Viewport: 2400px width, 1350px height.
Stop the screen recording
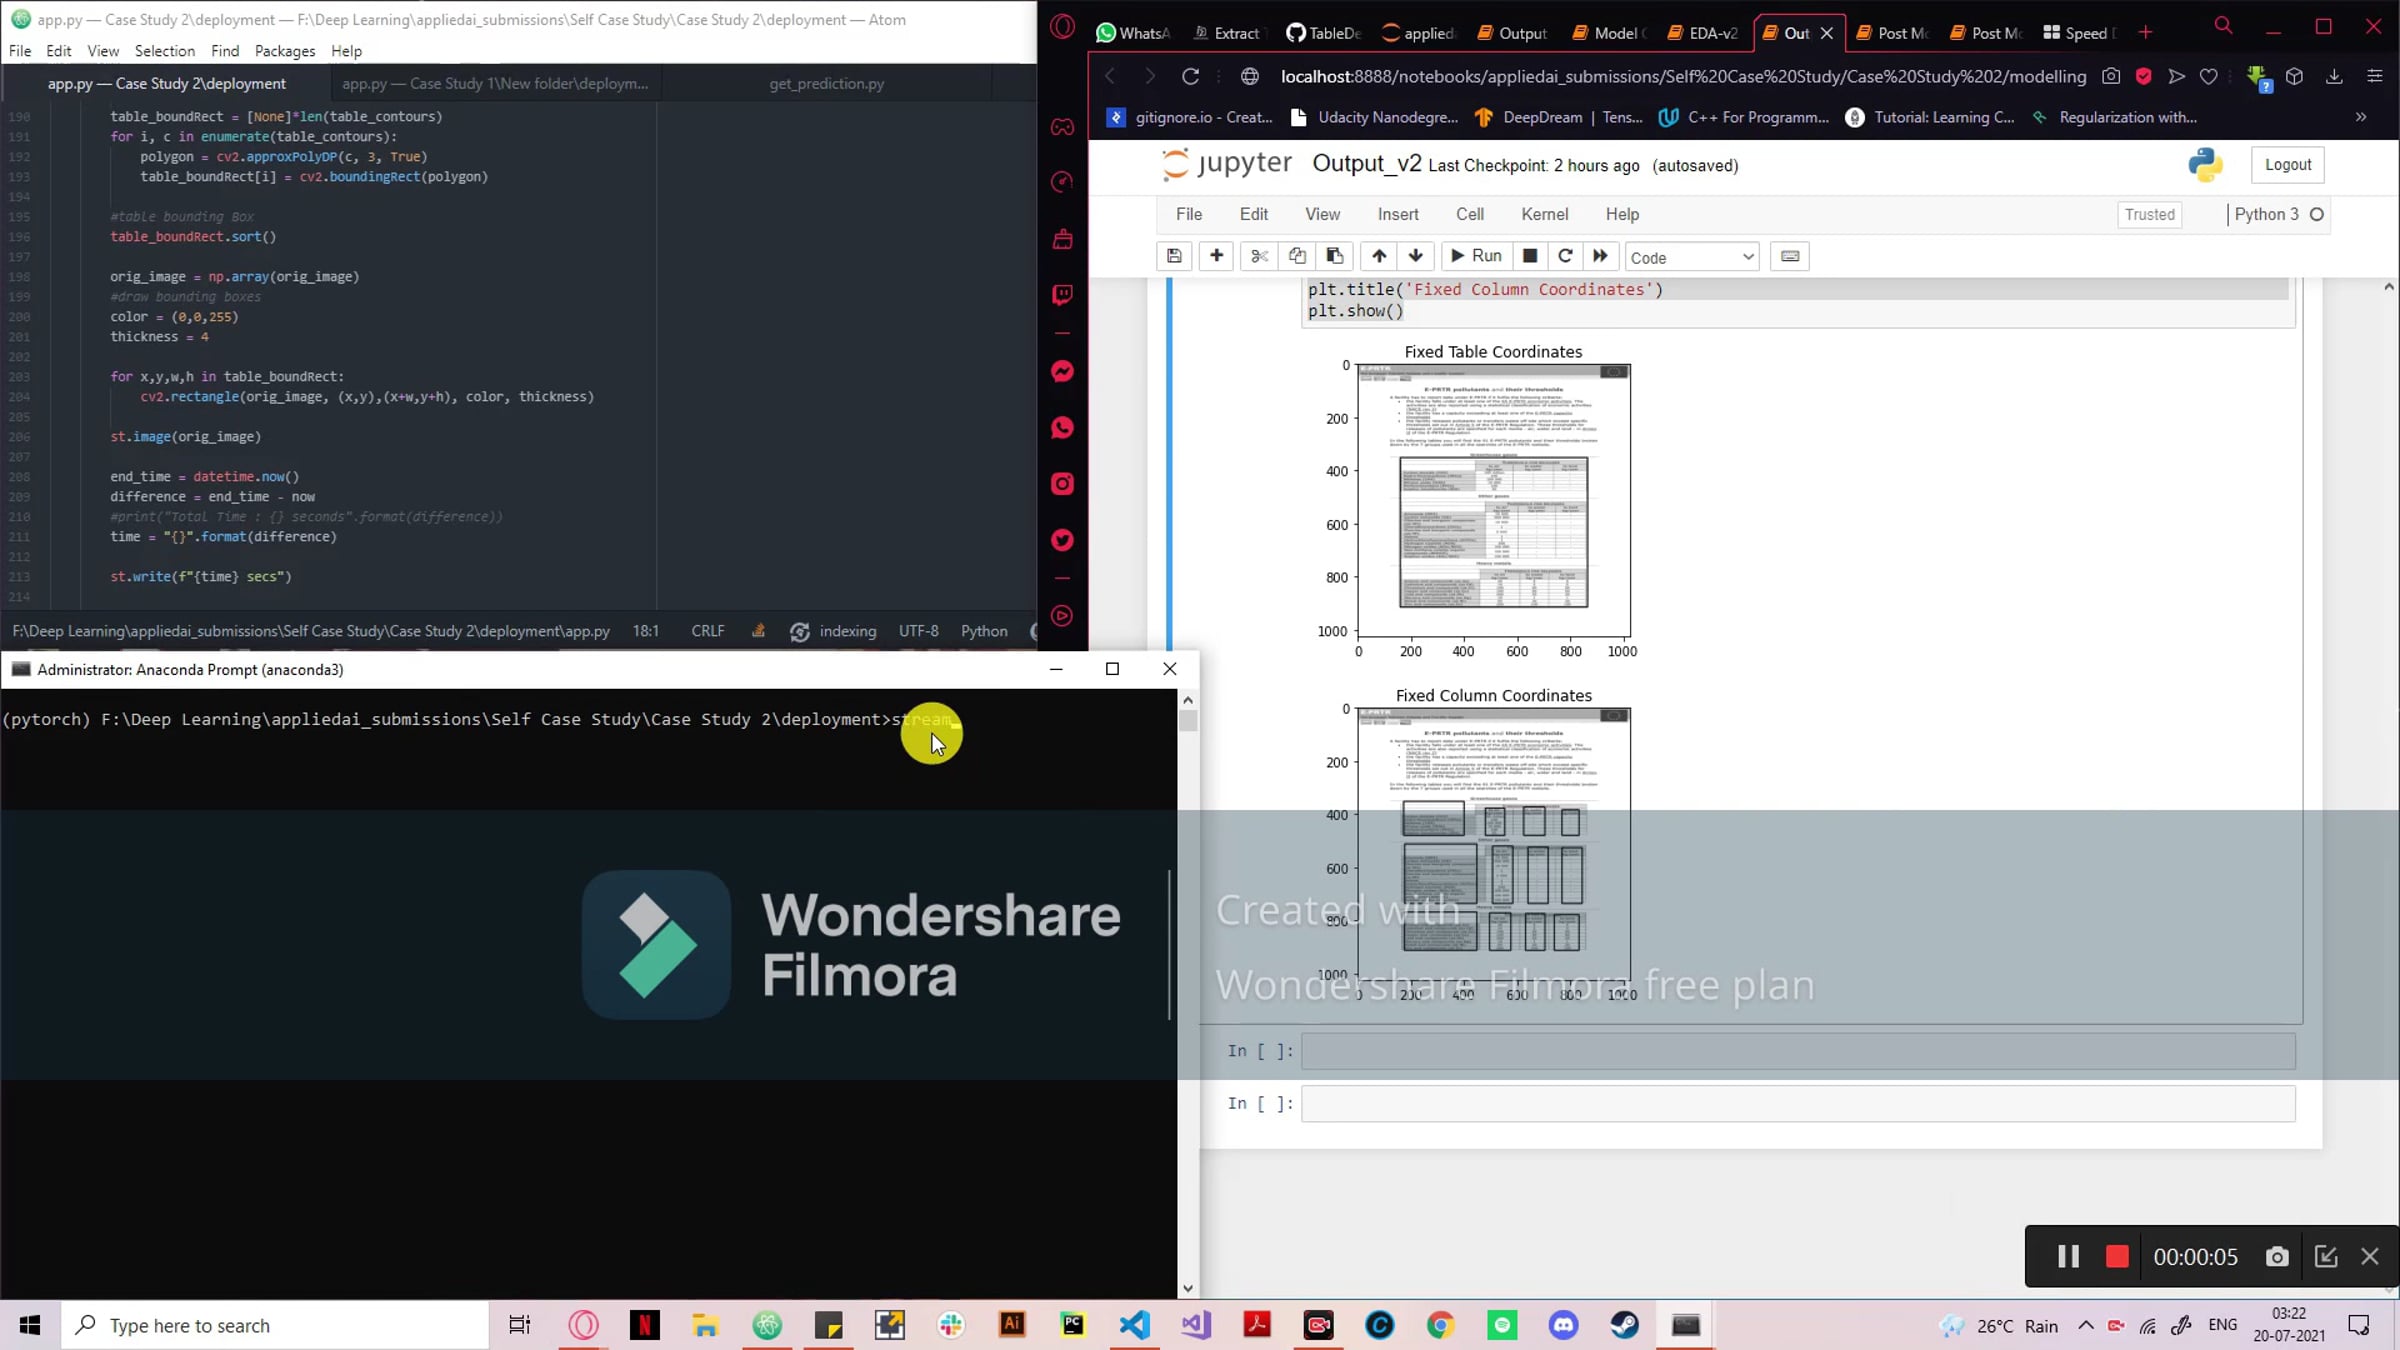point(2117,1256)
